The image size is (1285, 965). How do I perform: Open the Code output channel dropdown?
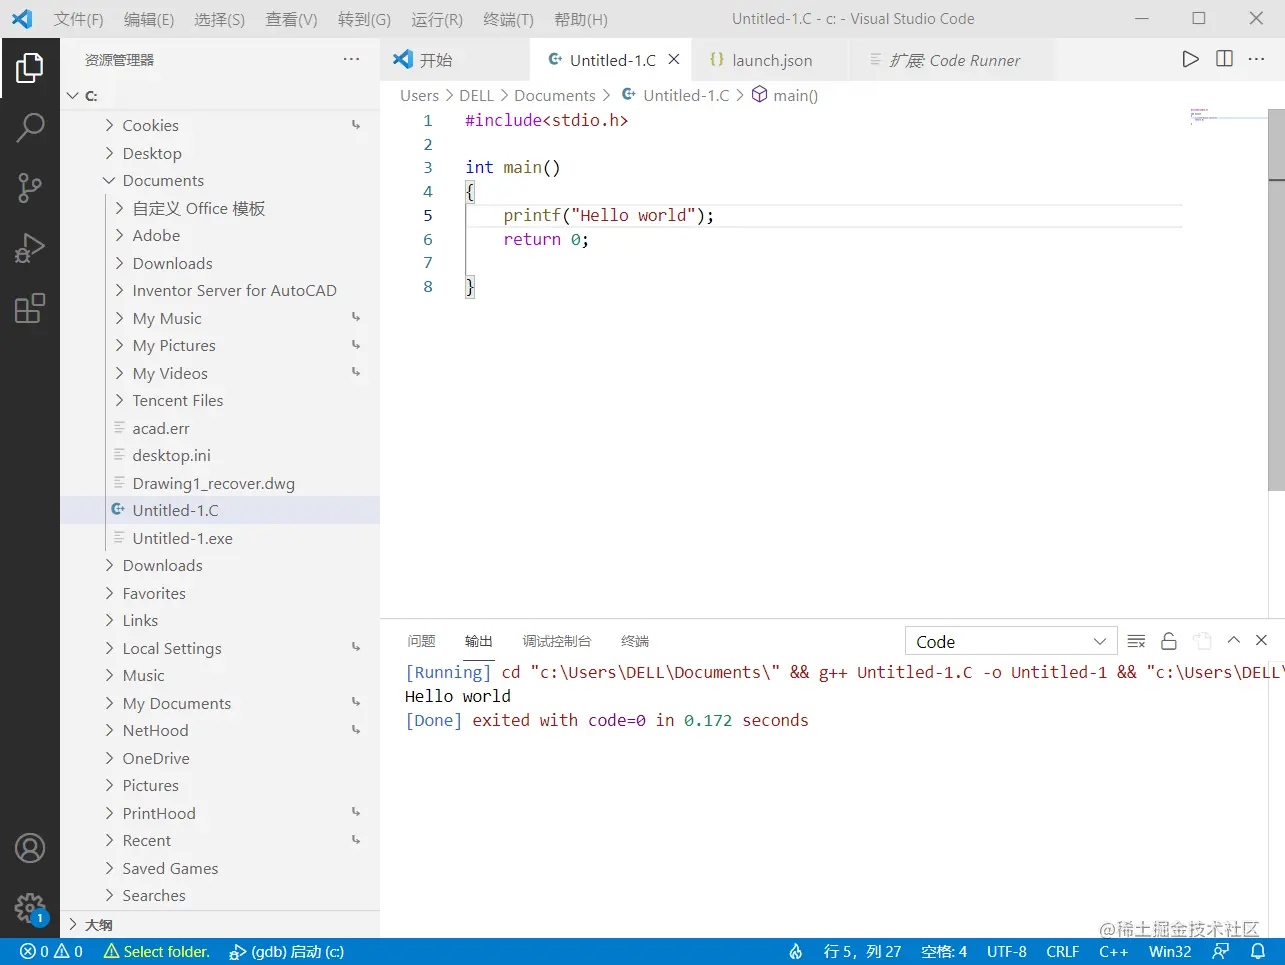pos(1010,641)
